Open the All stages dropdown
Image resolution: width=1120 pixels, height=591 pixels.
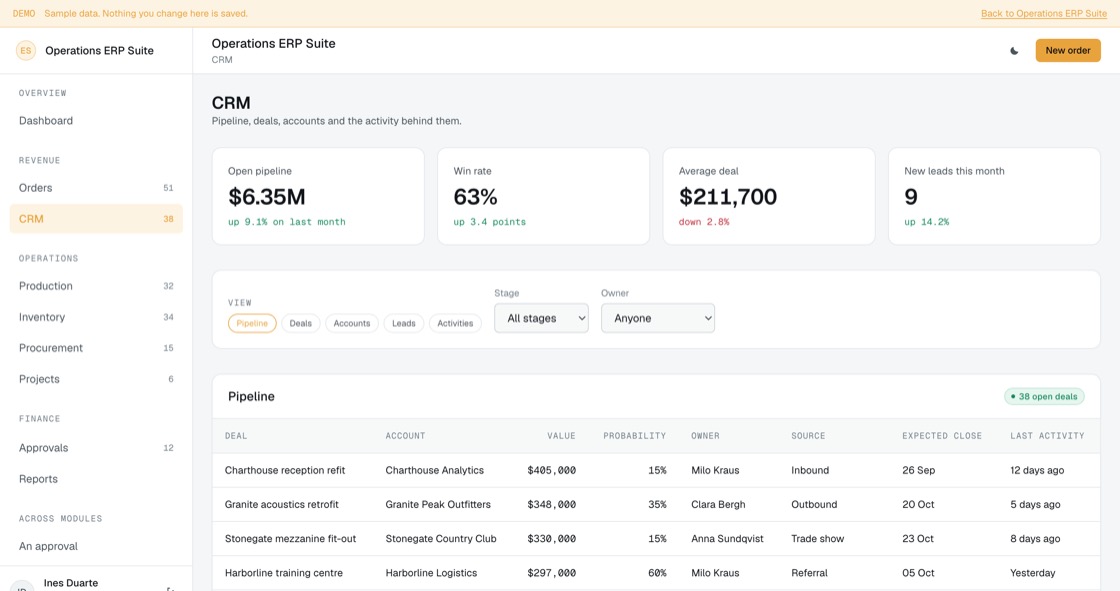541,318
